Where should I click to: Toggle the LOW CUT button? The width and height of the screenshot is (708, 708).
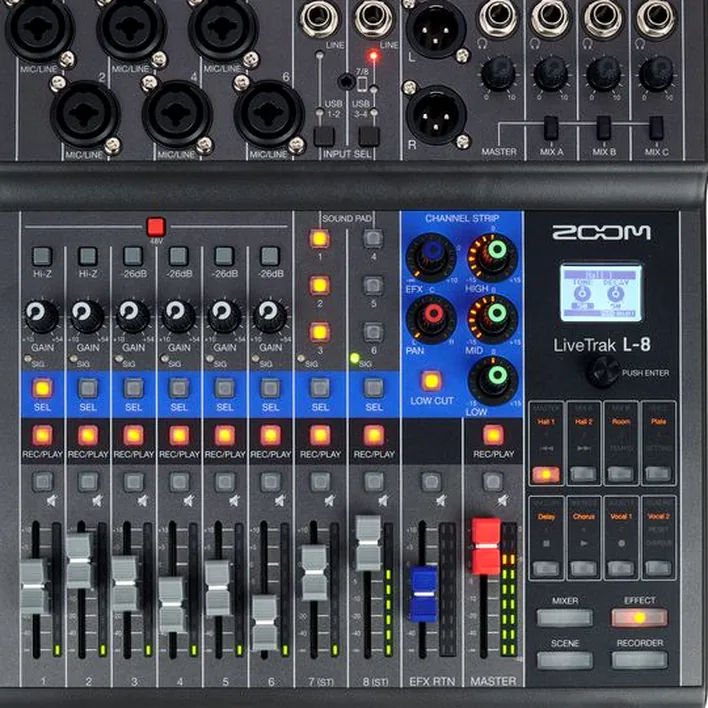(x=431, y=381)
